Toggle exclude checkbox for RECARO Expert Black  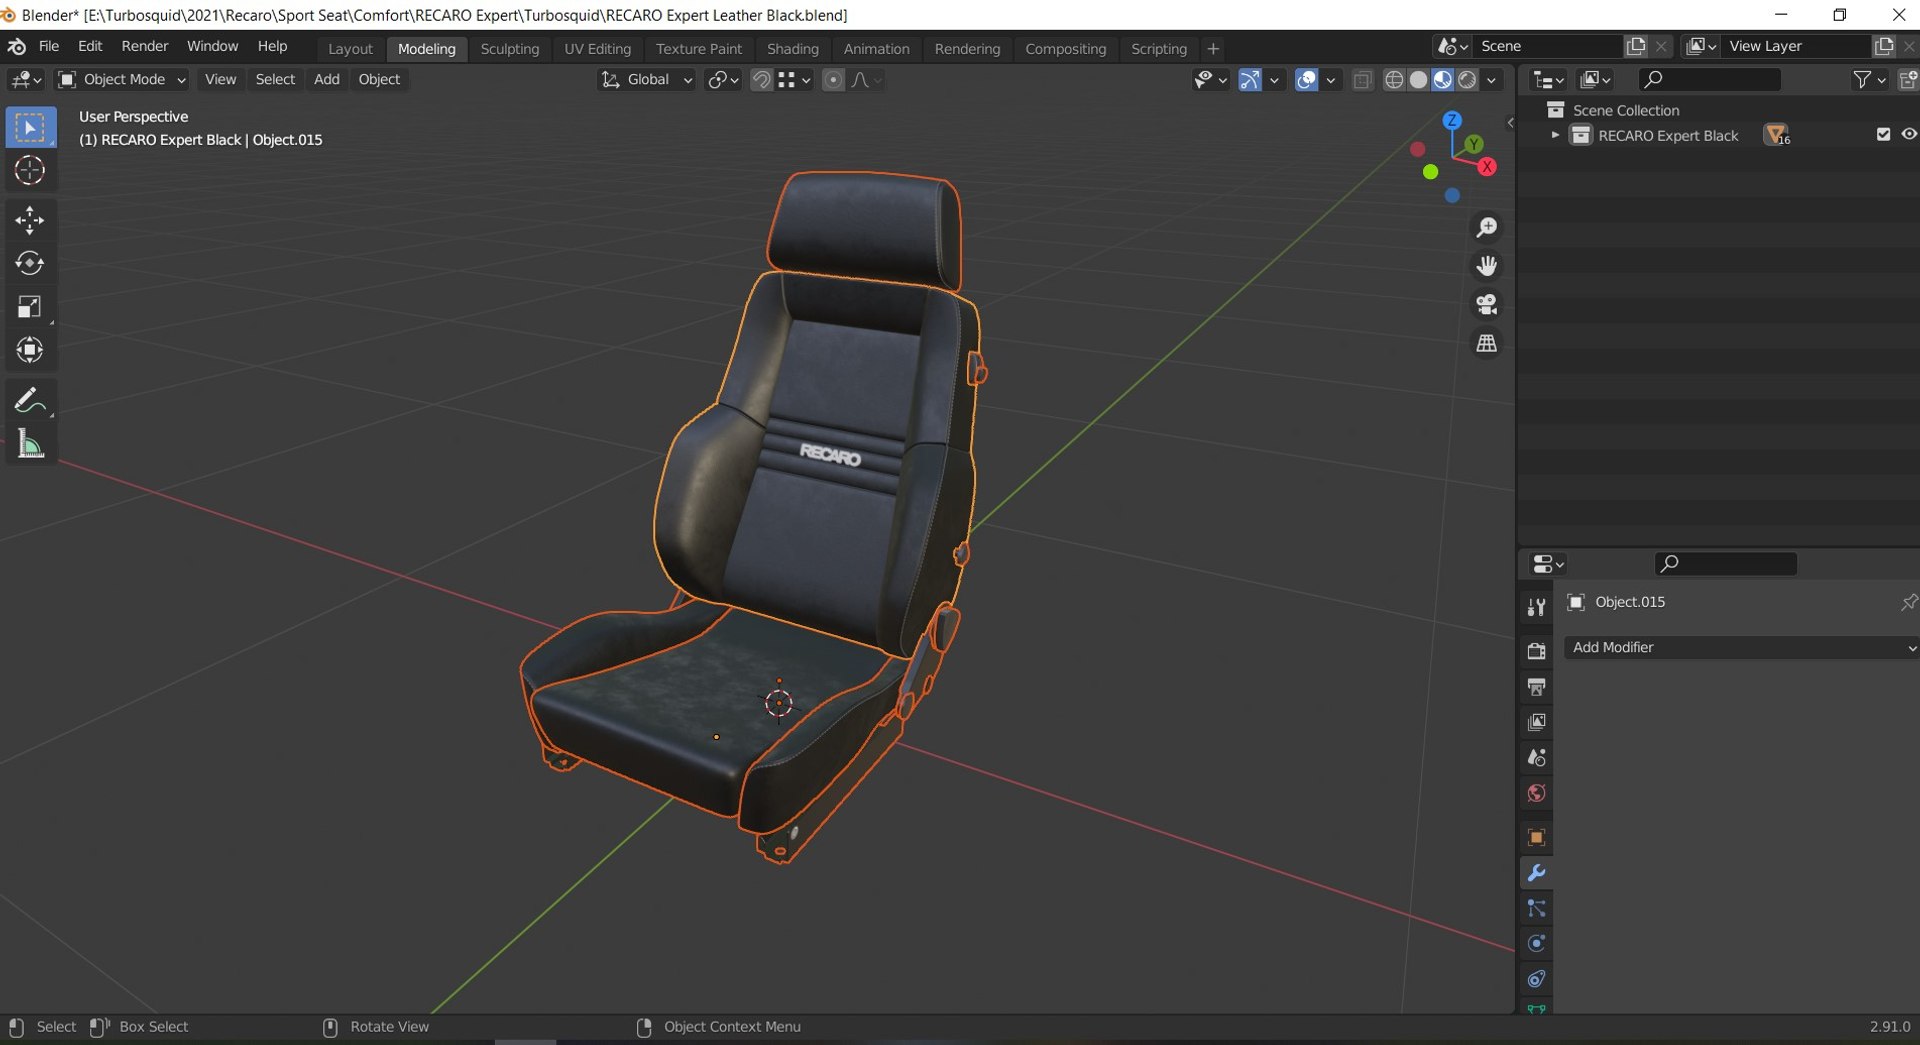point(1883,134)
